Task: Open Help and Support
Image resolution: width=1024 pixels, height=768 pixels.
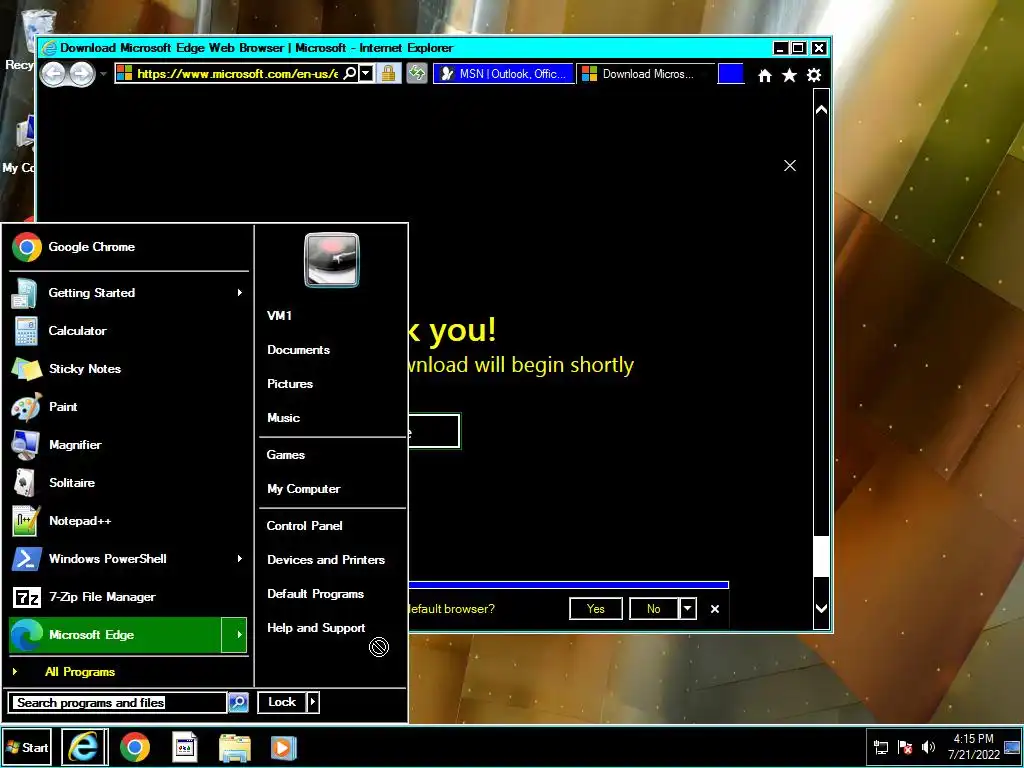Action: (x=316, y=628)
